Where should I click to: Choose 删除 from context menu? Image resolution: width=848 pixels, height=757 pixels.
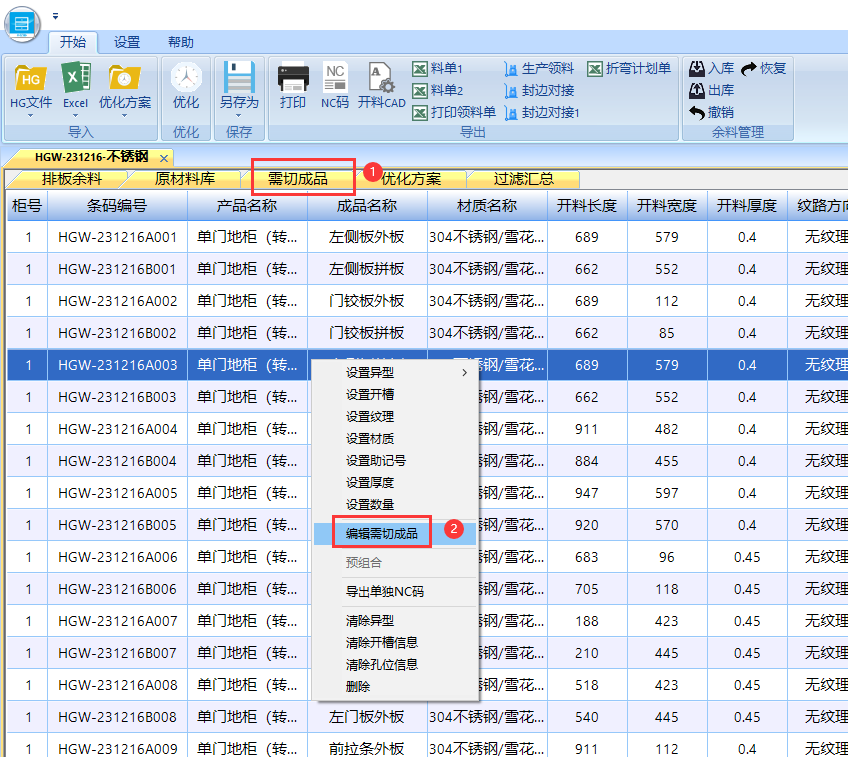point(395,687)
